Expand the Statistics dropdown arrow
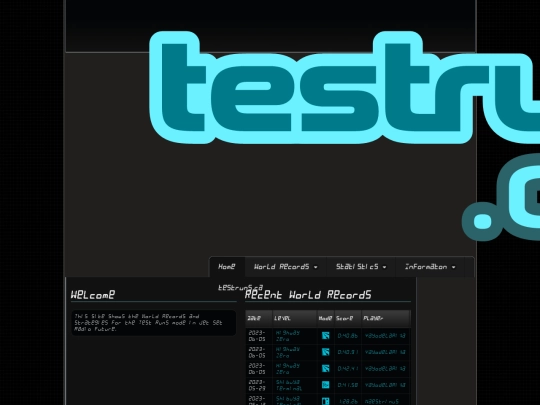 pyautogui.click(x=384, y=267)
